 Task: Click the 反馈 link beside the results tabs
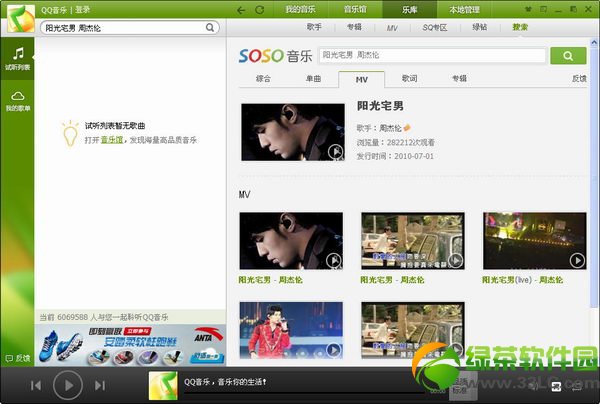579,79
